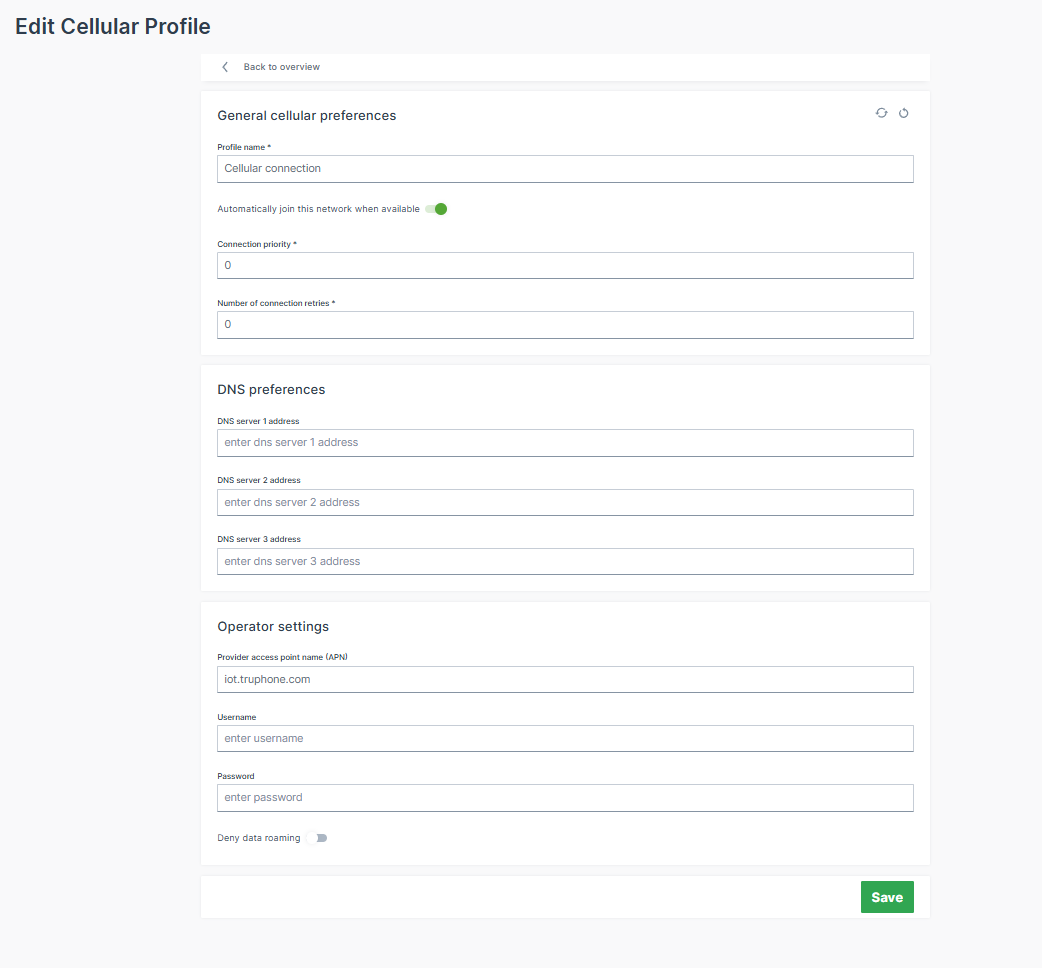This screenshot has height=968, width=1042.
Task: Click the Operator settings section heading
Action: [273, 626]
